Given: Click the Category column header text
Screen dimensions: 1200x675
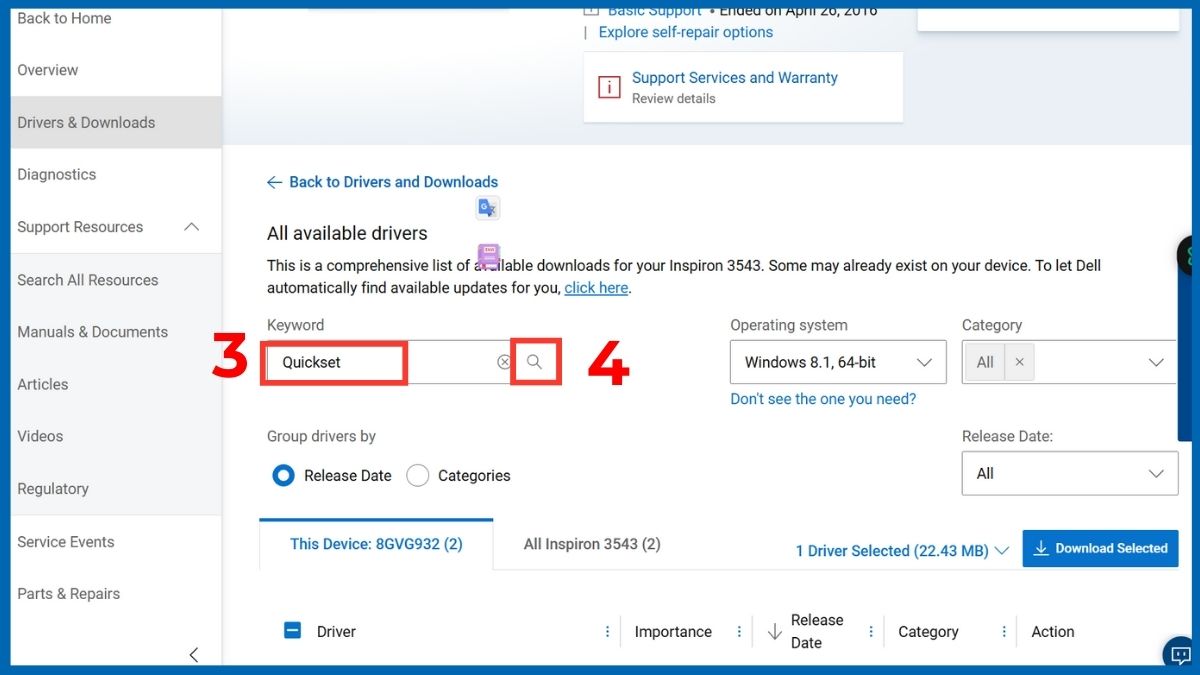Looking at the screenshot, I should point(928,632).
